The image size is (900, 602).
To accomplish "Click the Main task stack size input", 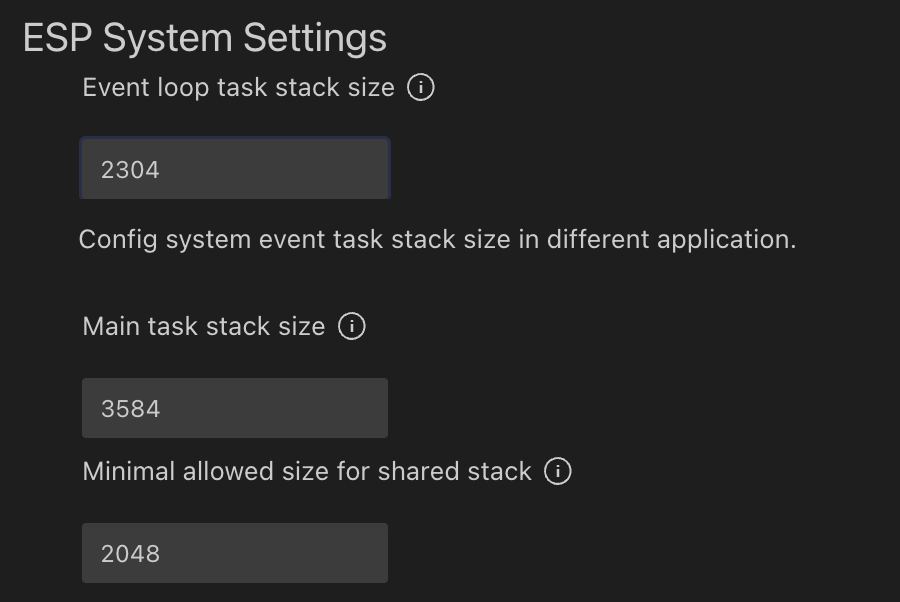I will [235, 408].
